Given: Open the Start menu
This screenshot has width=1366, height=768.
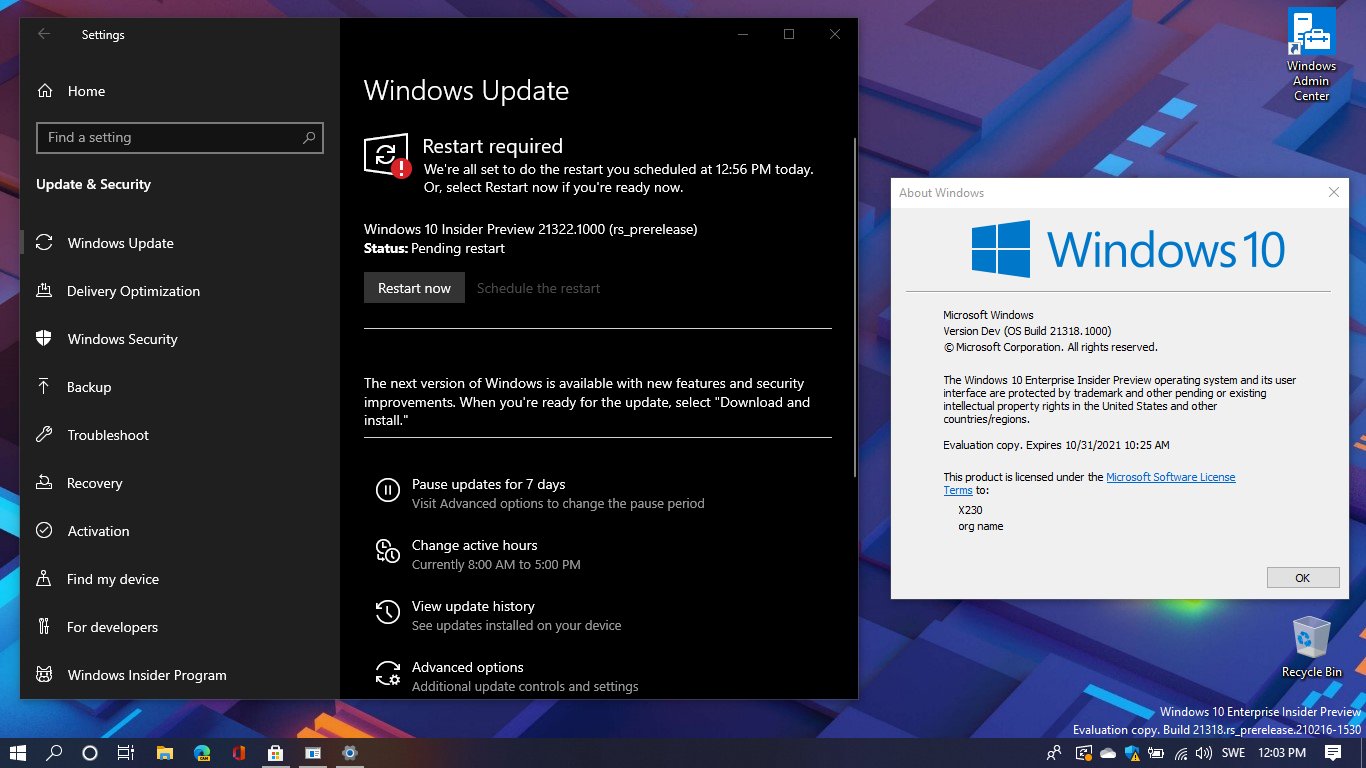Looking at the screenshot, I should tap(18, 753).
